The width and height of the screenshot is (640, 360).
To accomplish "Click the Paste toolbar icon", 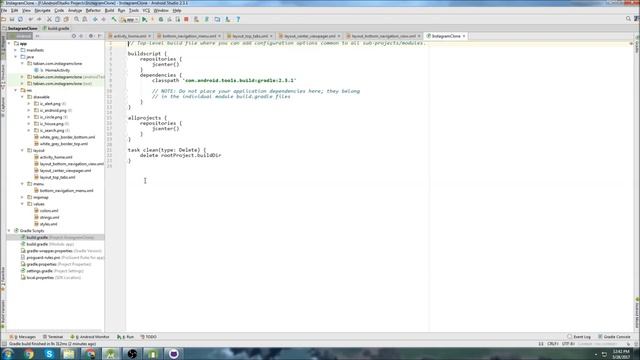I will point(66,19).
